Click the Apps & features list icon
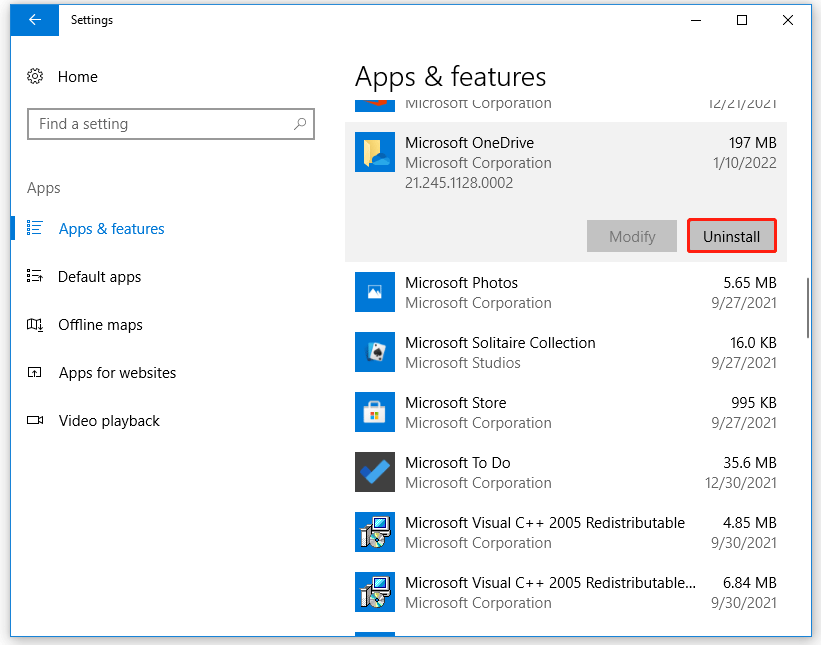The width and height of the screenshot is (821, 645). (x=35, y=228)
